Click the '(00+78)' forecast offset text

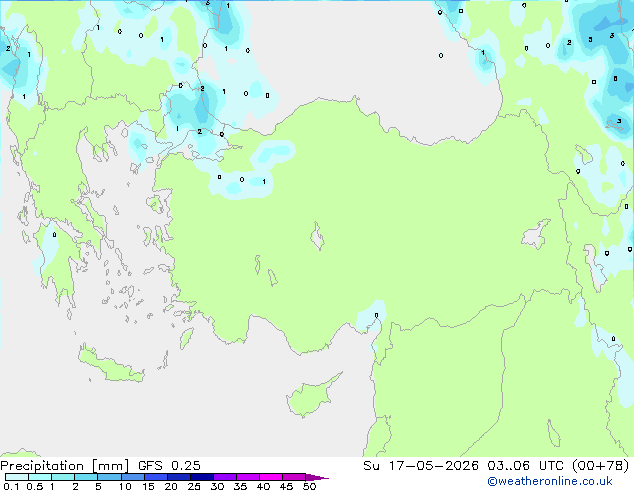(x=601, y=466)
